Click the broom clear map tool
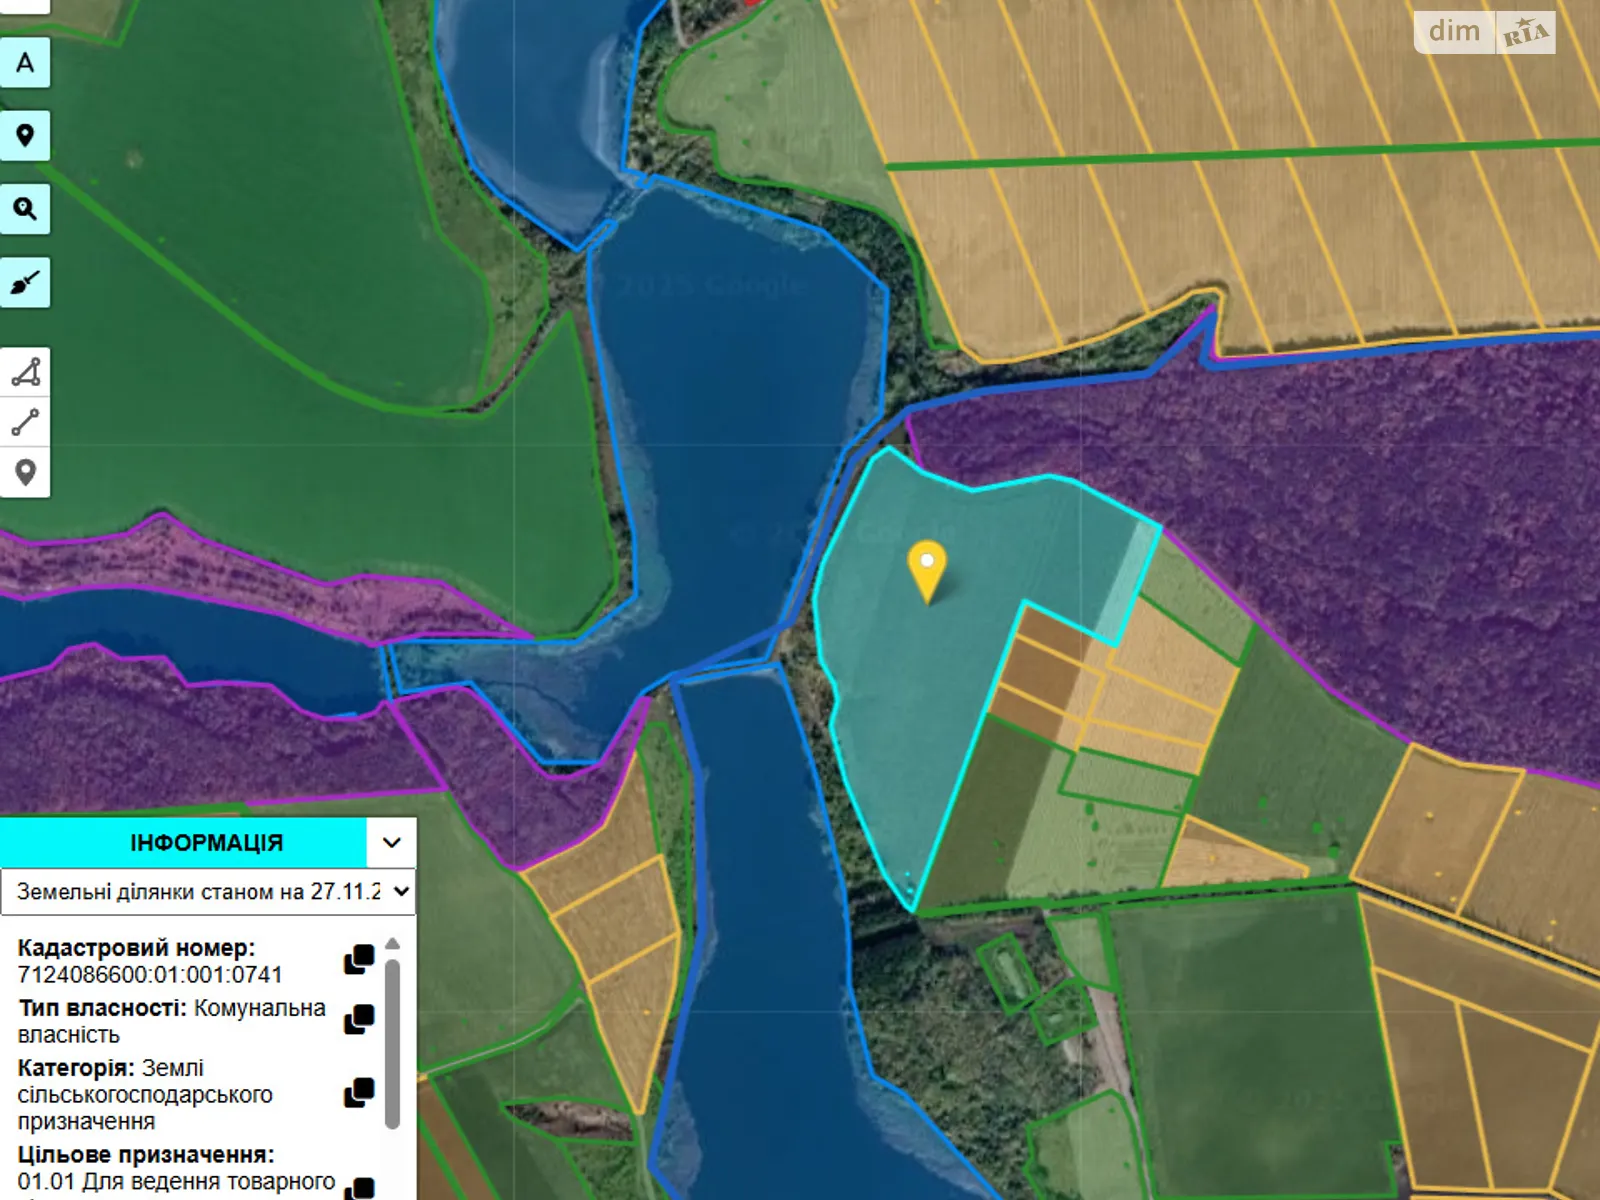Image resolution: width=1600 pixels, height=1200 pixels. pos(25,283)
